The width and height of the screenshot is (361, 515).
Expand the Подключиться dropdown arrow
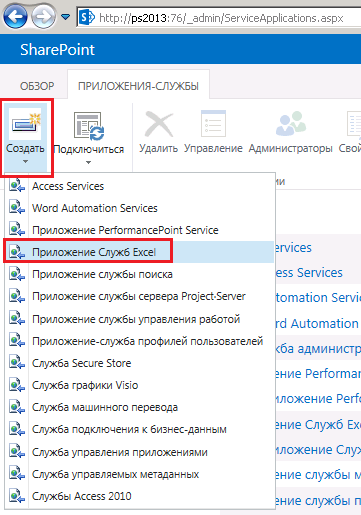[x=88, y=163]
